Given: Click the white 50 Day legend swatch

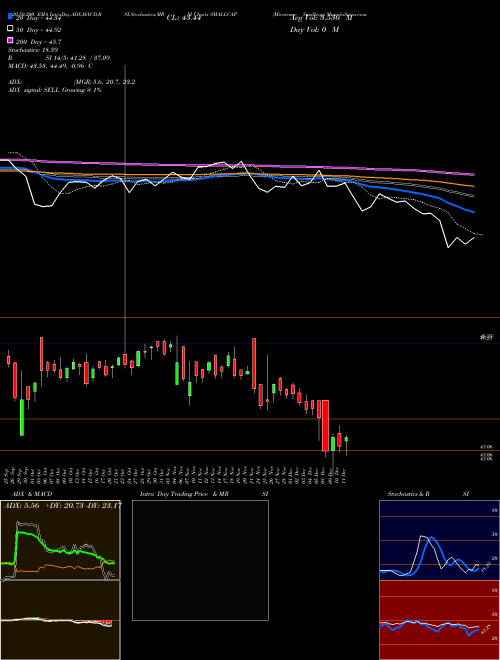Looking at the screenshot, I should (11, 29).
